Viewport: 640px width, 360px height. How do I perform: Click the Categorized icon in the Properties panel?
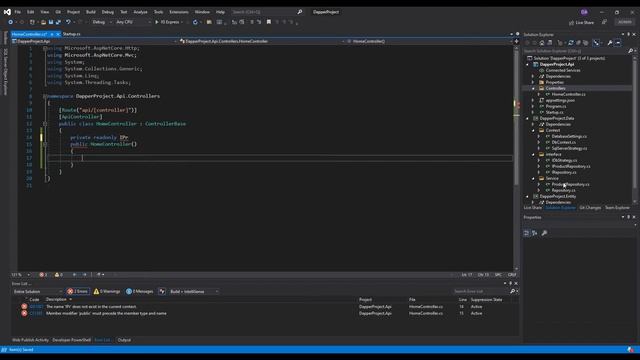(527, 233)
